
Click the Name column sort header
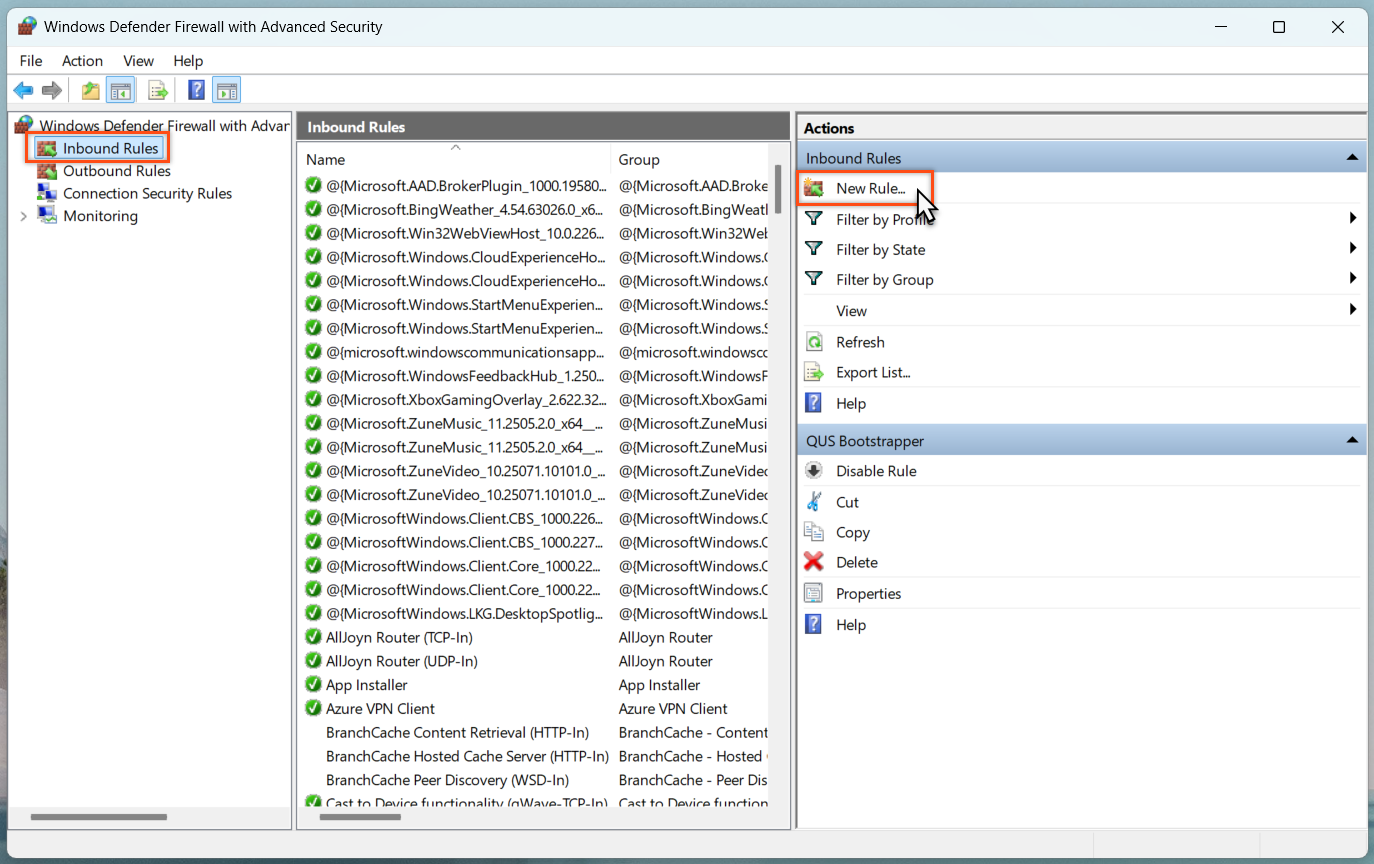coord(454,159)
